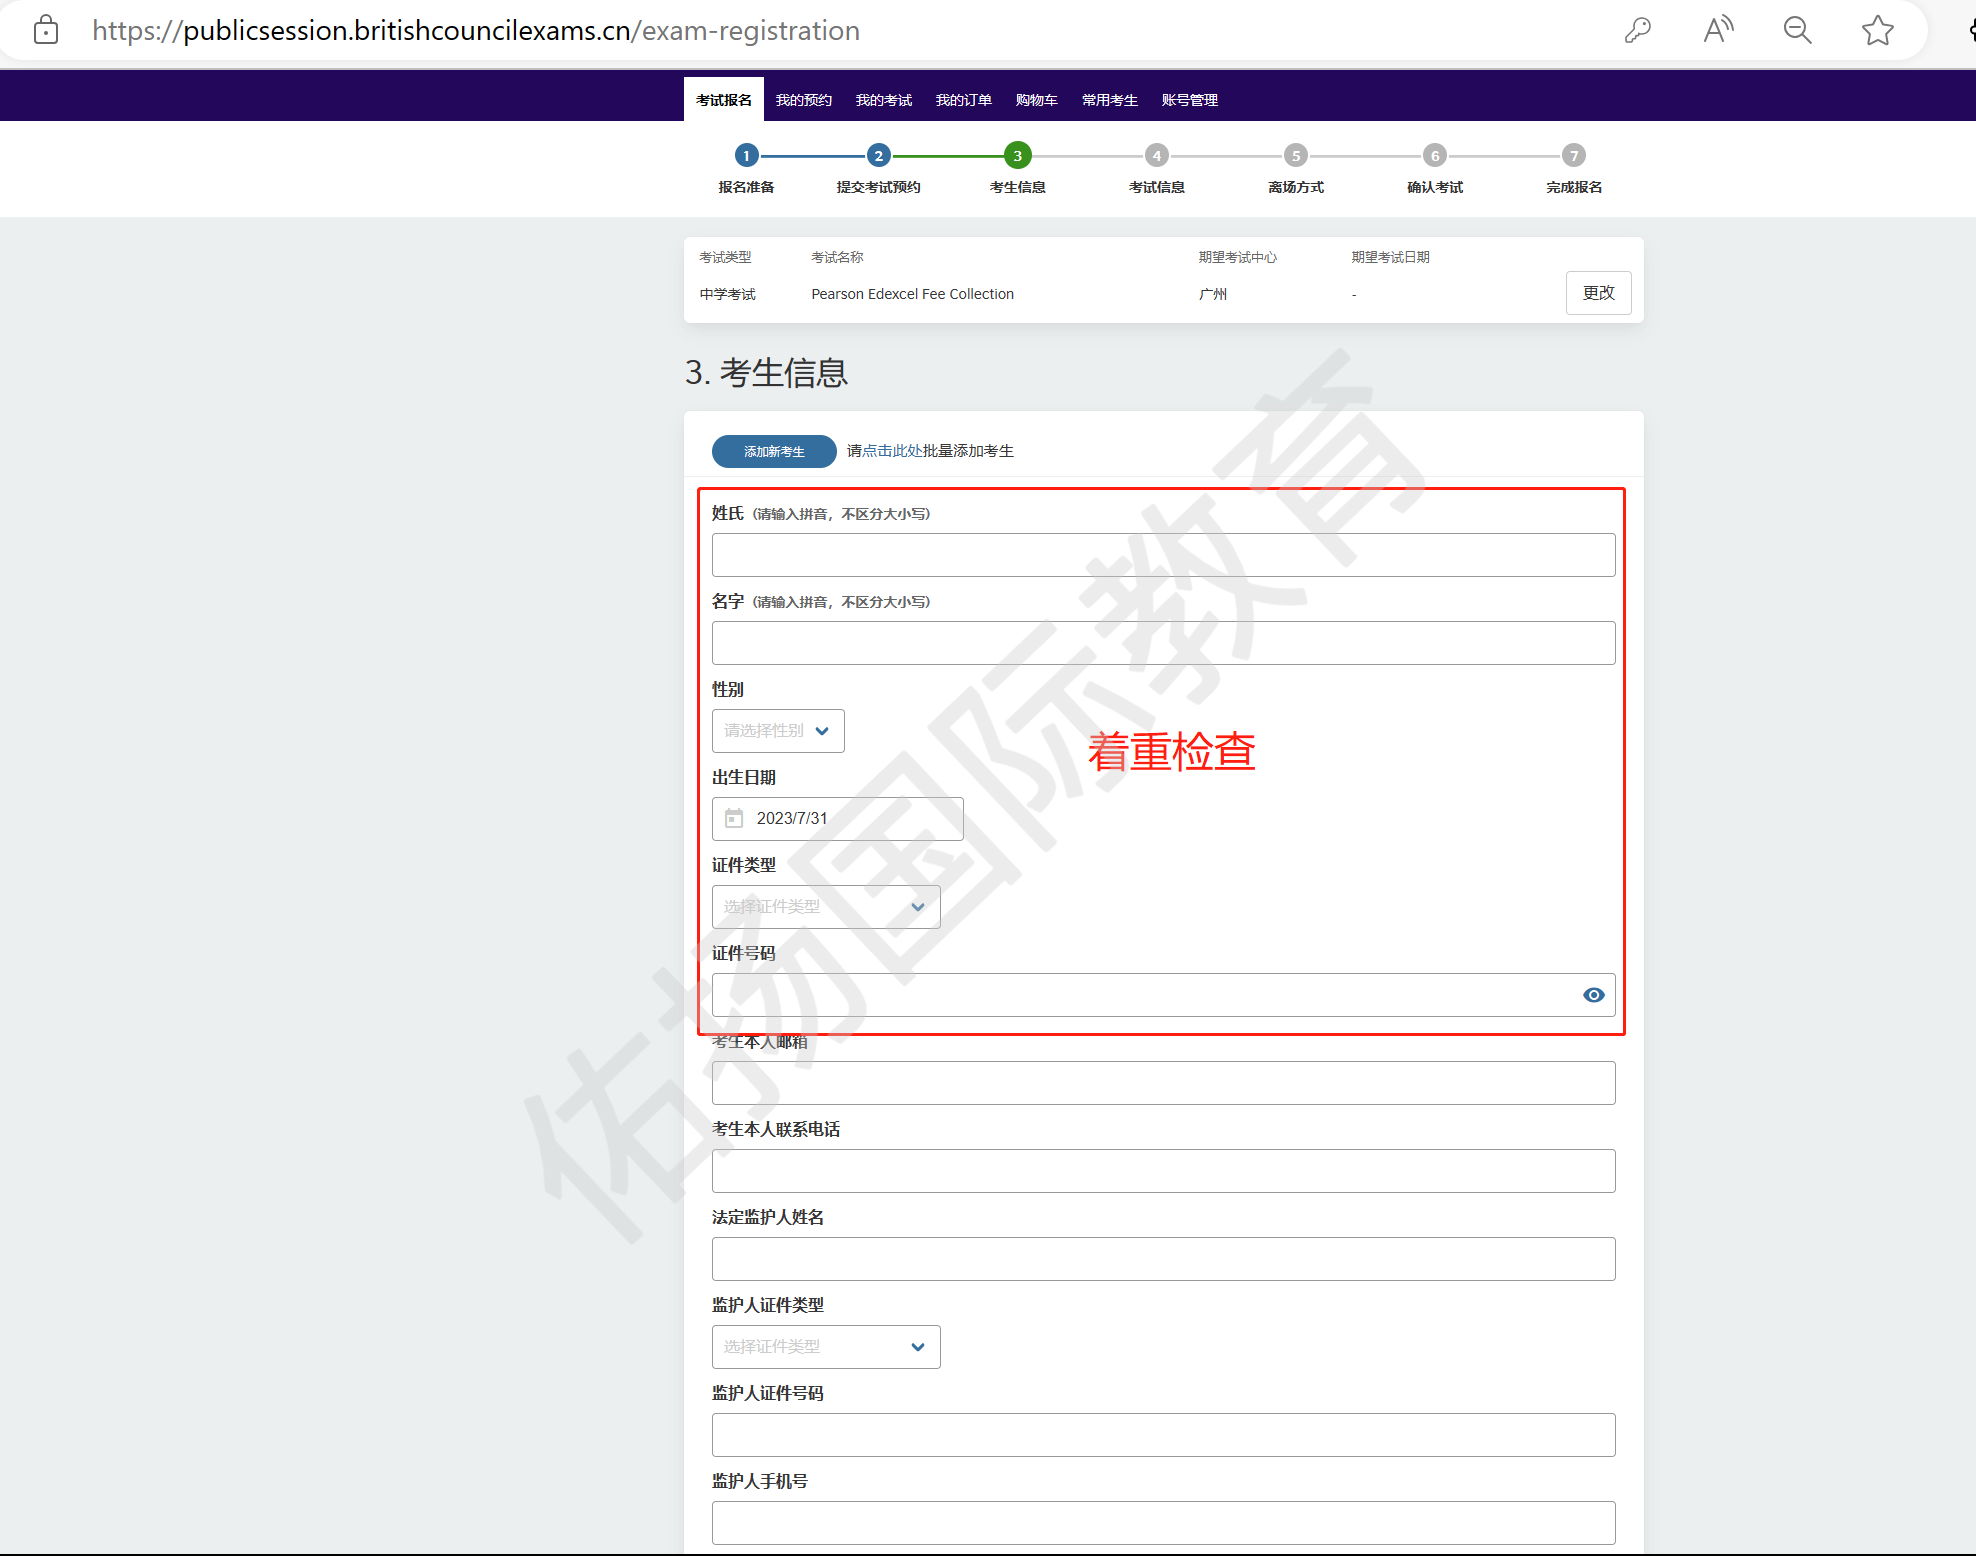Expand the 性别 gender dropdown
The width and height of the screenshot is (1976, 1556).
778,731
